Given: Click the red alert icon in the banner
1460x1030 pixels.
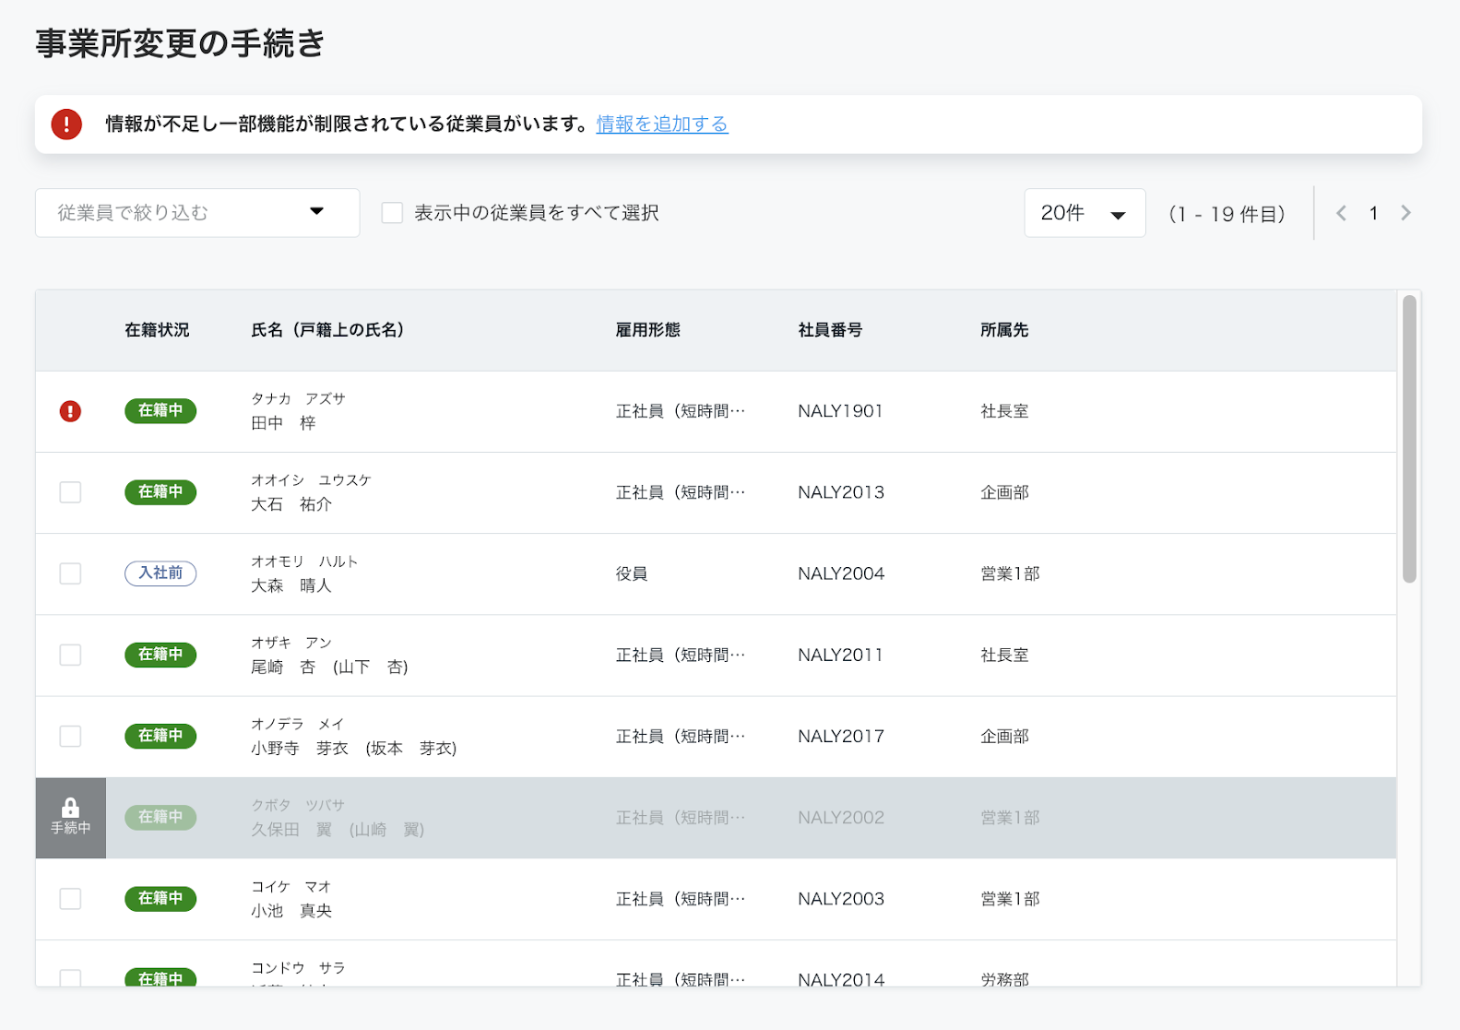Looking at the screenshot, I should coord(67,124).
